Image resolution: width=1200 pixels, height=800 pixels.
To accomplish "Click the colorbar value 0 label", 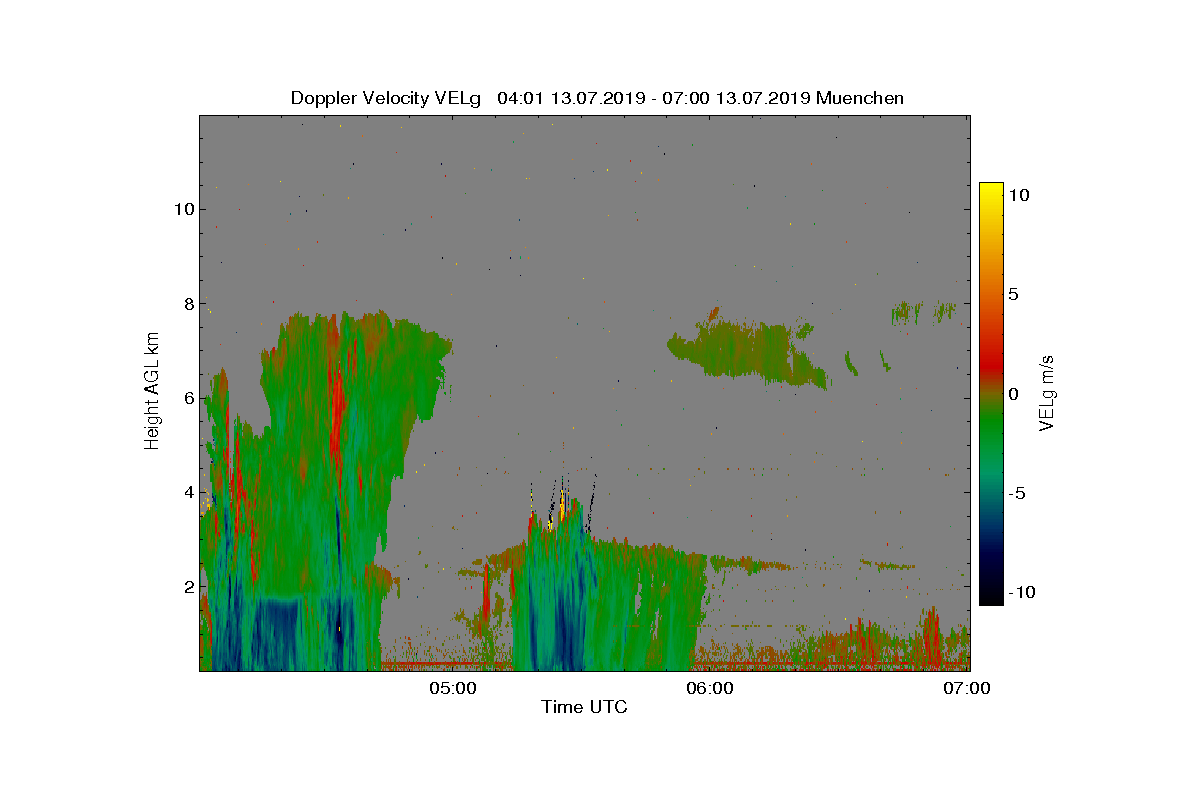I will tap(1013, 394).
